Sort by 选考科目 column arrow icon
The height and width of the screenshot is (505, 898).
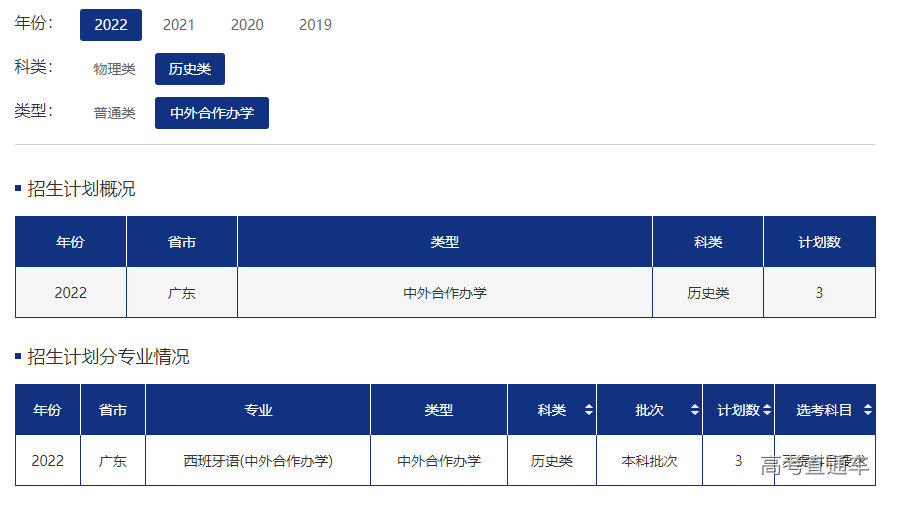click(867, 410)
